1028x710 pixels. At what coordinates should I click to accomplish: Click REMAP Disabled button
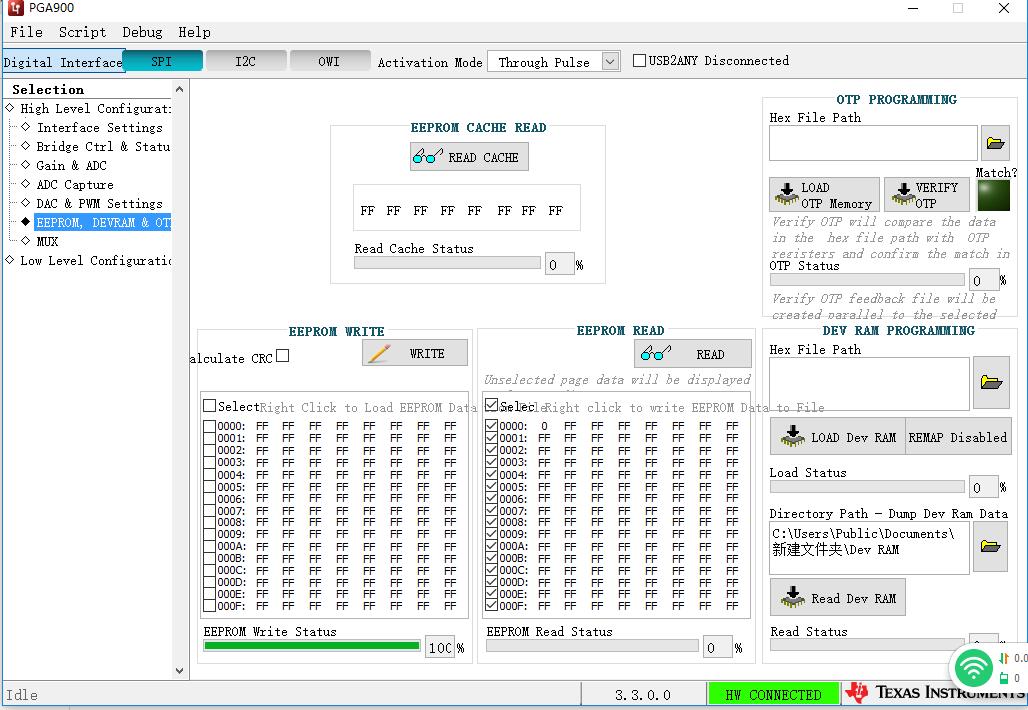[x=958, y=437]
